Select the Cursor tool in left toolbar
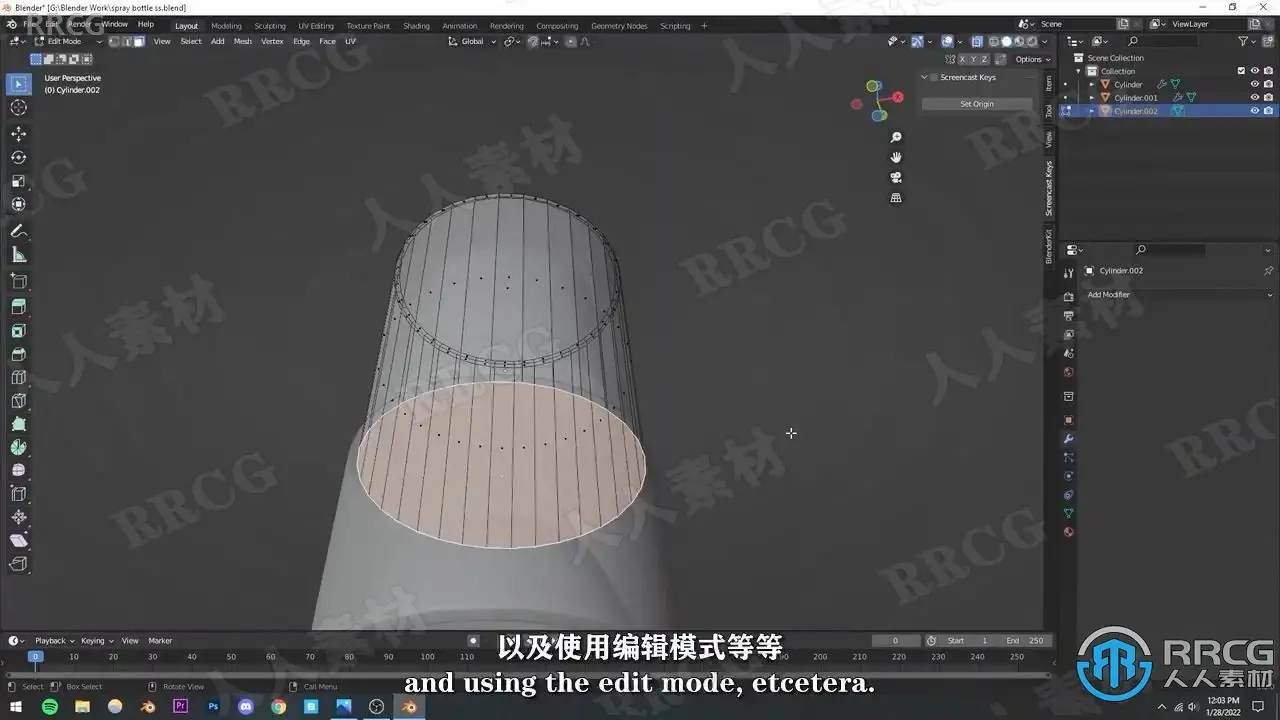 pyautogui.click(x=18, y=108)
